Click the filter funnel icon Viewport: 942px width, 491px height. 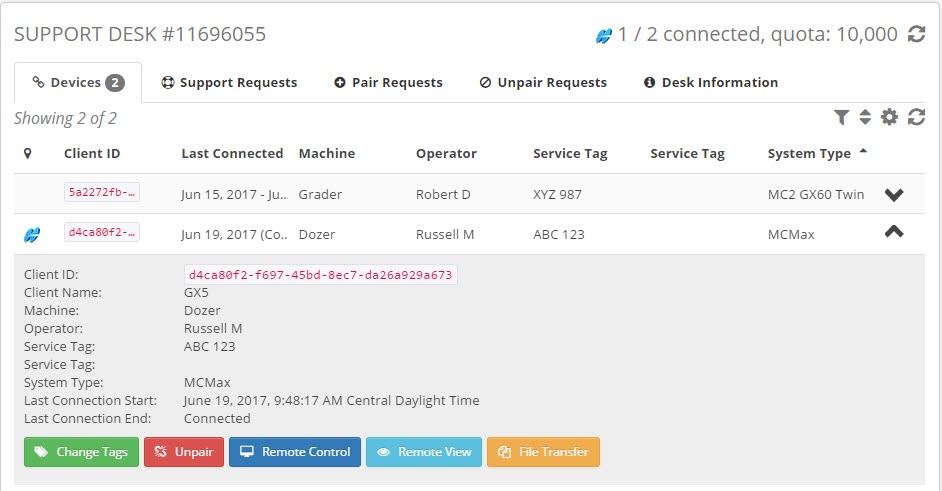[842, 118]
